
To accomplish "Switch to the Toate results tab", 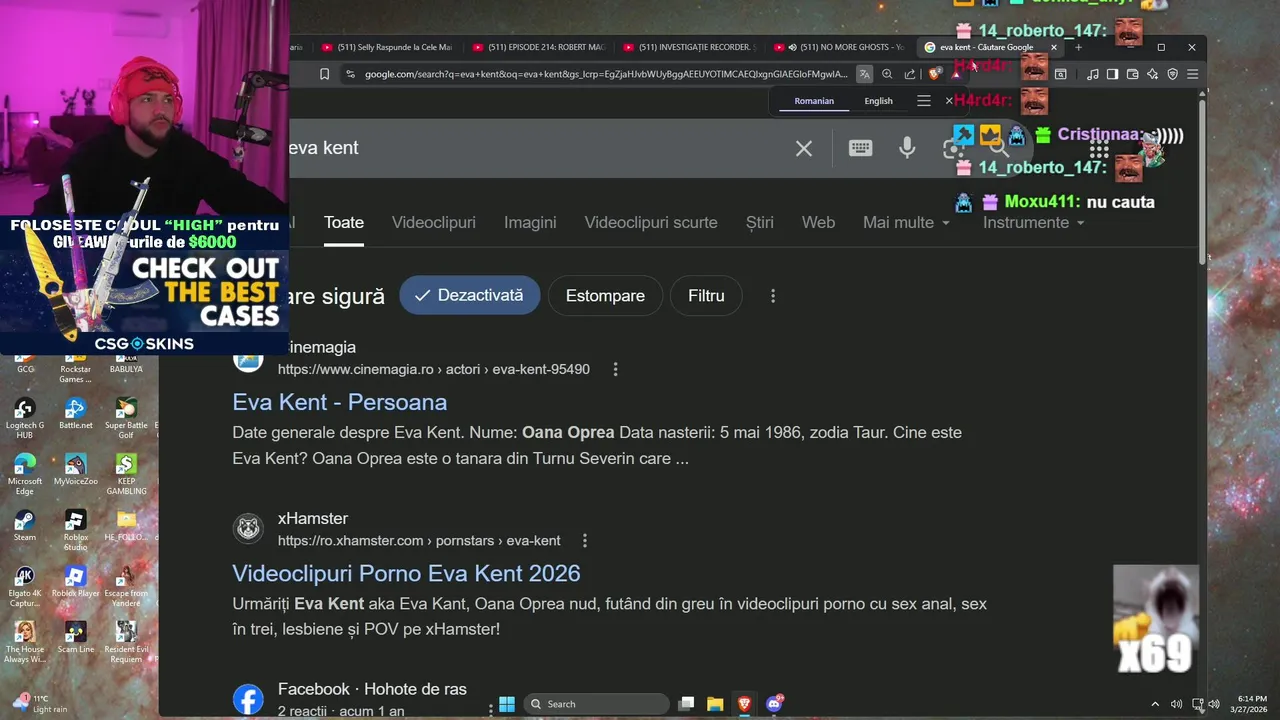I will 343,222.
